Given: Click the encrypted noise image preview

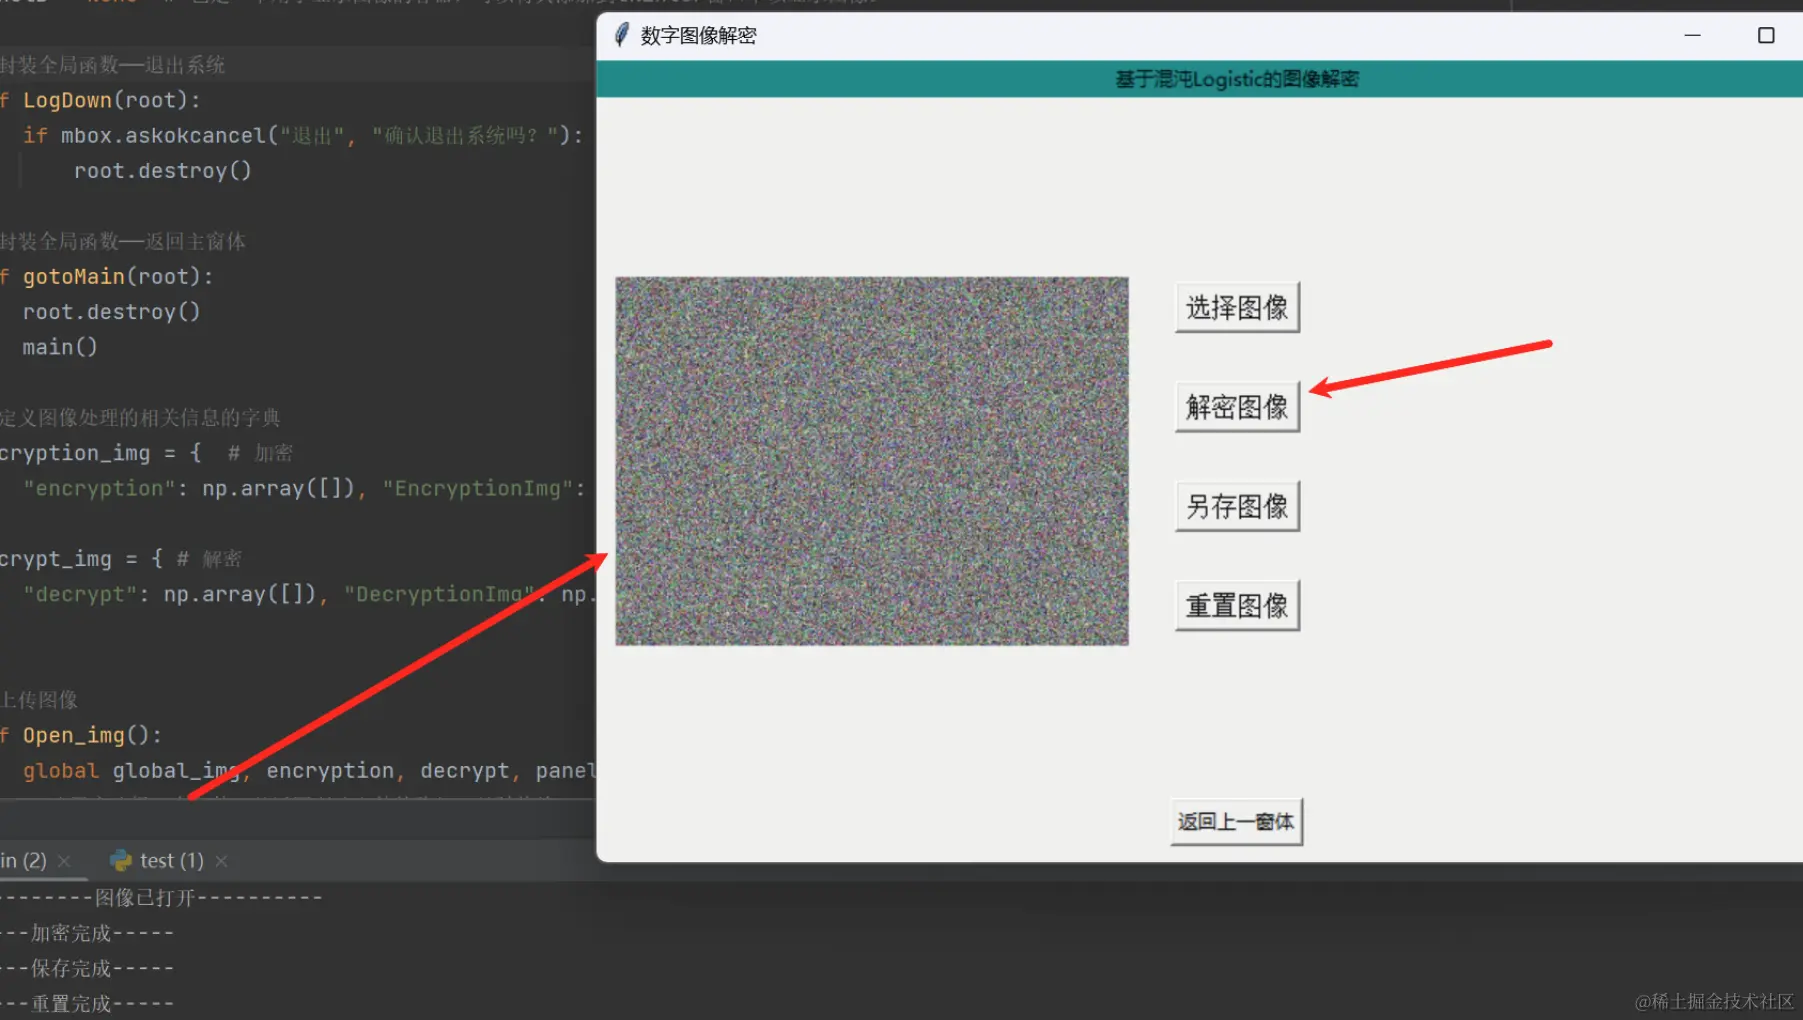Looking at the screenshot, I should 871,460.
